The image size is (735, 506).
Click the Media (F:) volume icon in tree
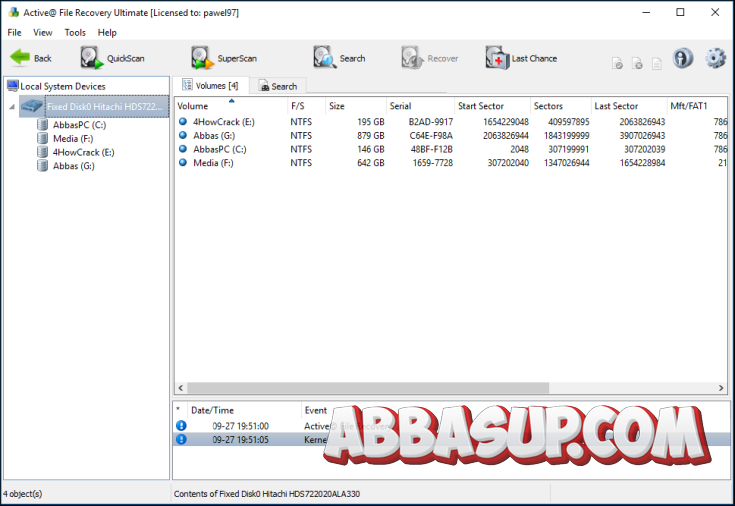click(42, 138)
